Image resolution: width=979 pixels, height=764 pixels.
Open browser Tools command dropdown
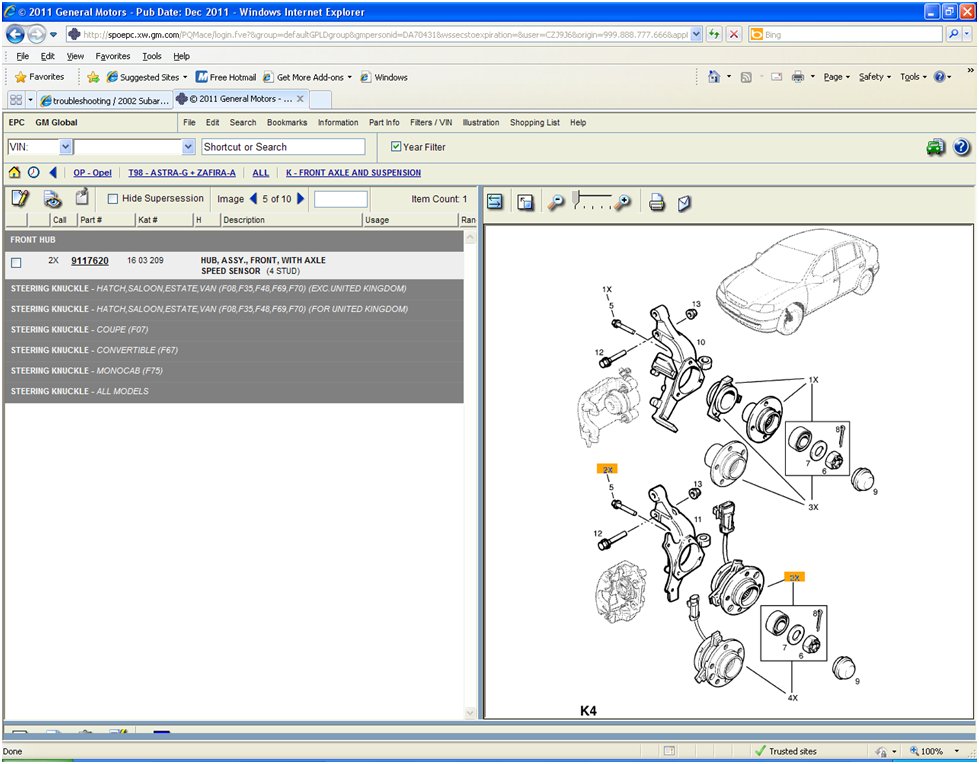point(913,77)
